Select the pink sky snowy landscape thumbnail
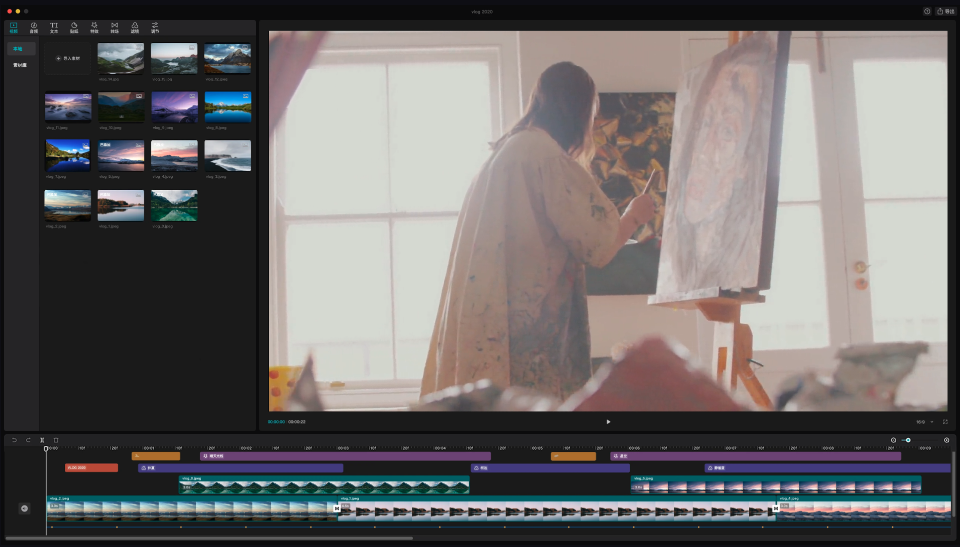The height and width of the screenshot is (547, 960). (174, 156)
